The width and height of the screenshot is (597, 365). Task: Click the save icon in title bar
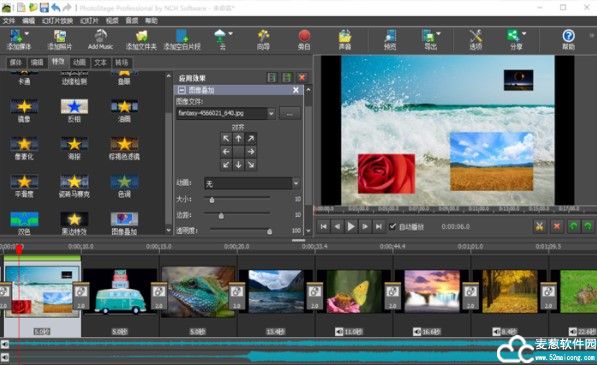click(x=44, y=7)
